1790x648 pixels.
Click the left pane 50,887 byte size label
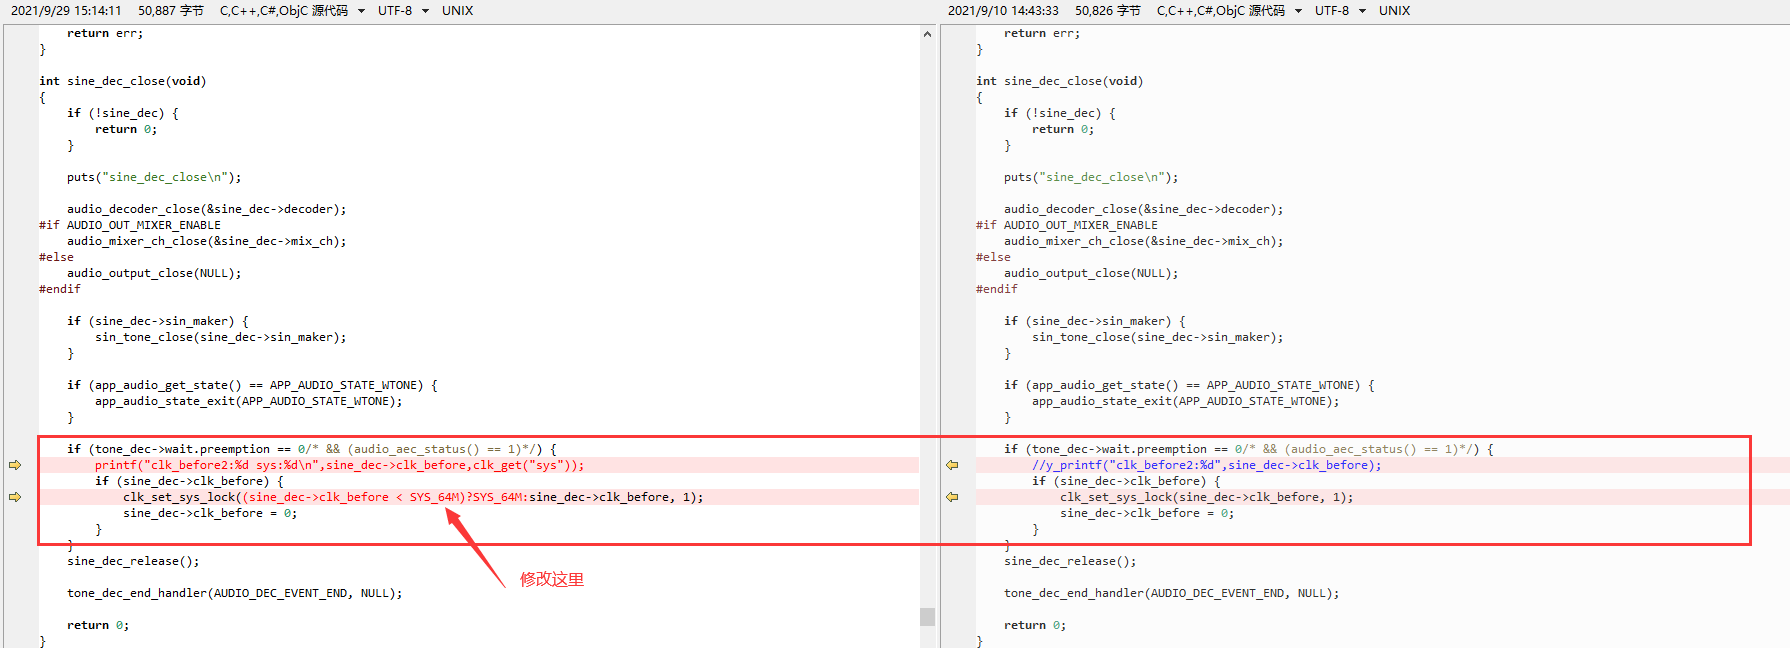pyautogui.click(x=171, y=11)
